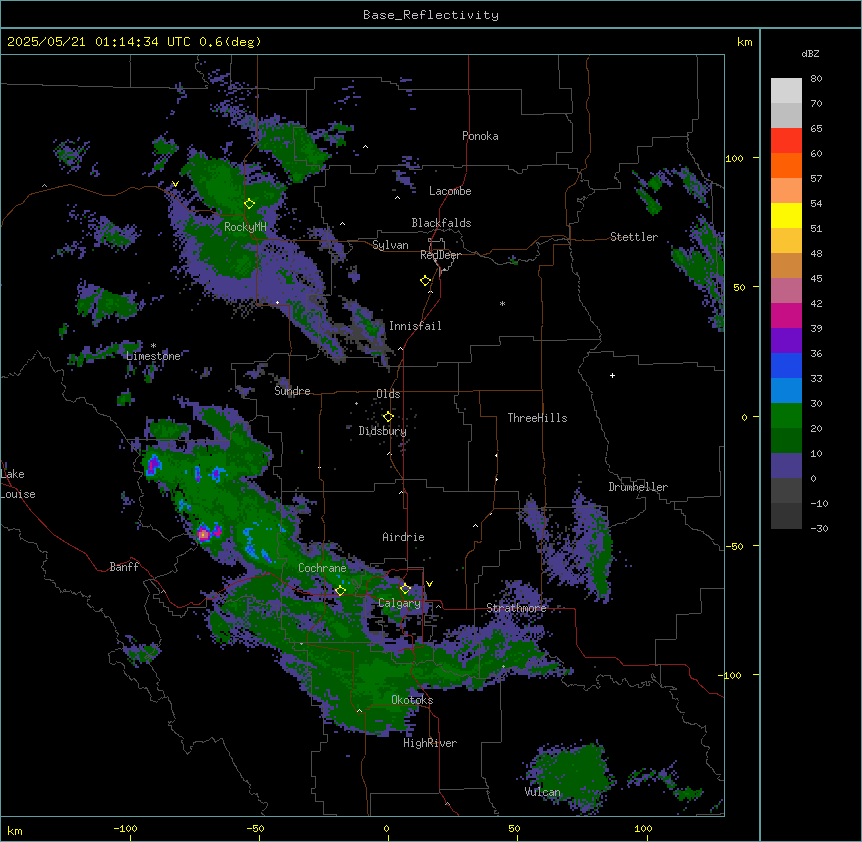Pick the magenta 39-42 dBZ legend swatch
The height and width of the screenshot is (842, 862).
(786, 315)
